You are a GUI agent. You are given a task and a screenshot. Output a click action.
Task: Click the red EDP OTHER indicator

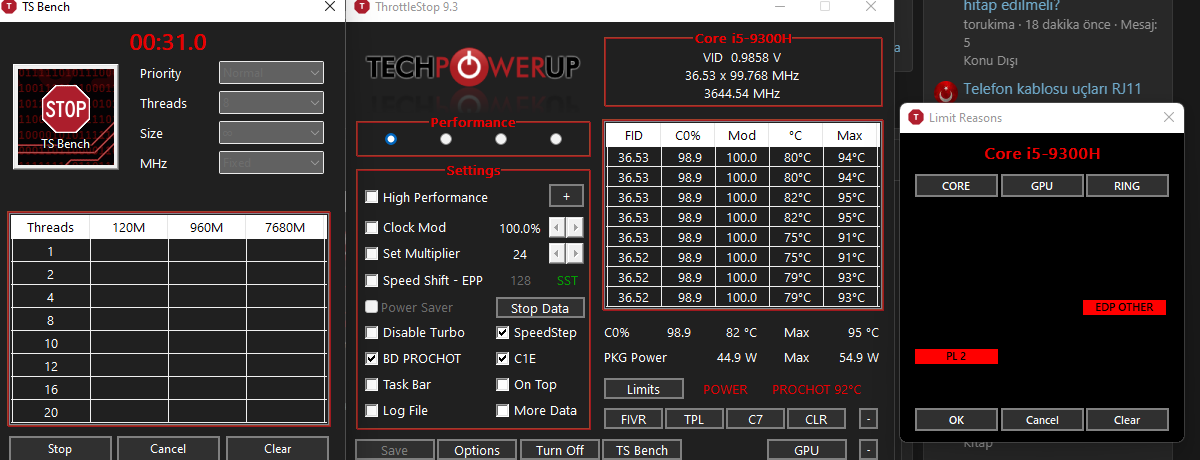(x=1124, y=308)
